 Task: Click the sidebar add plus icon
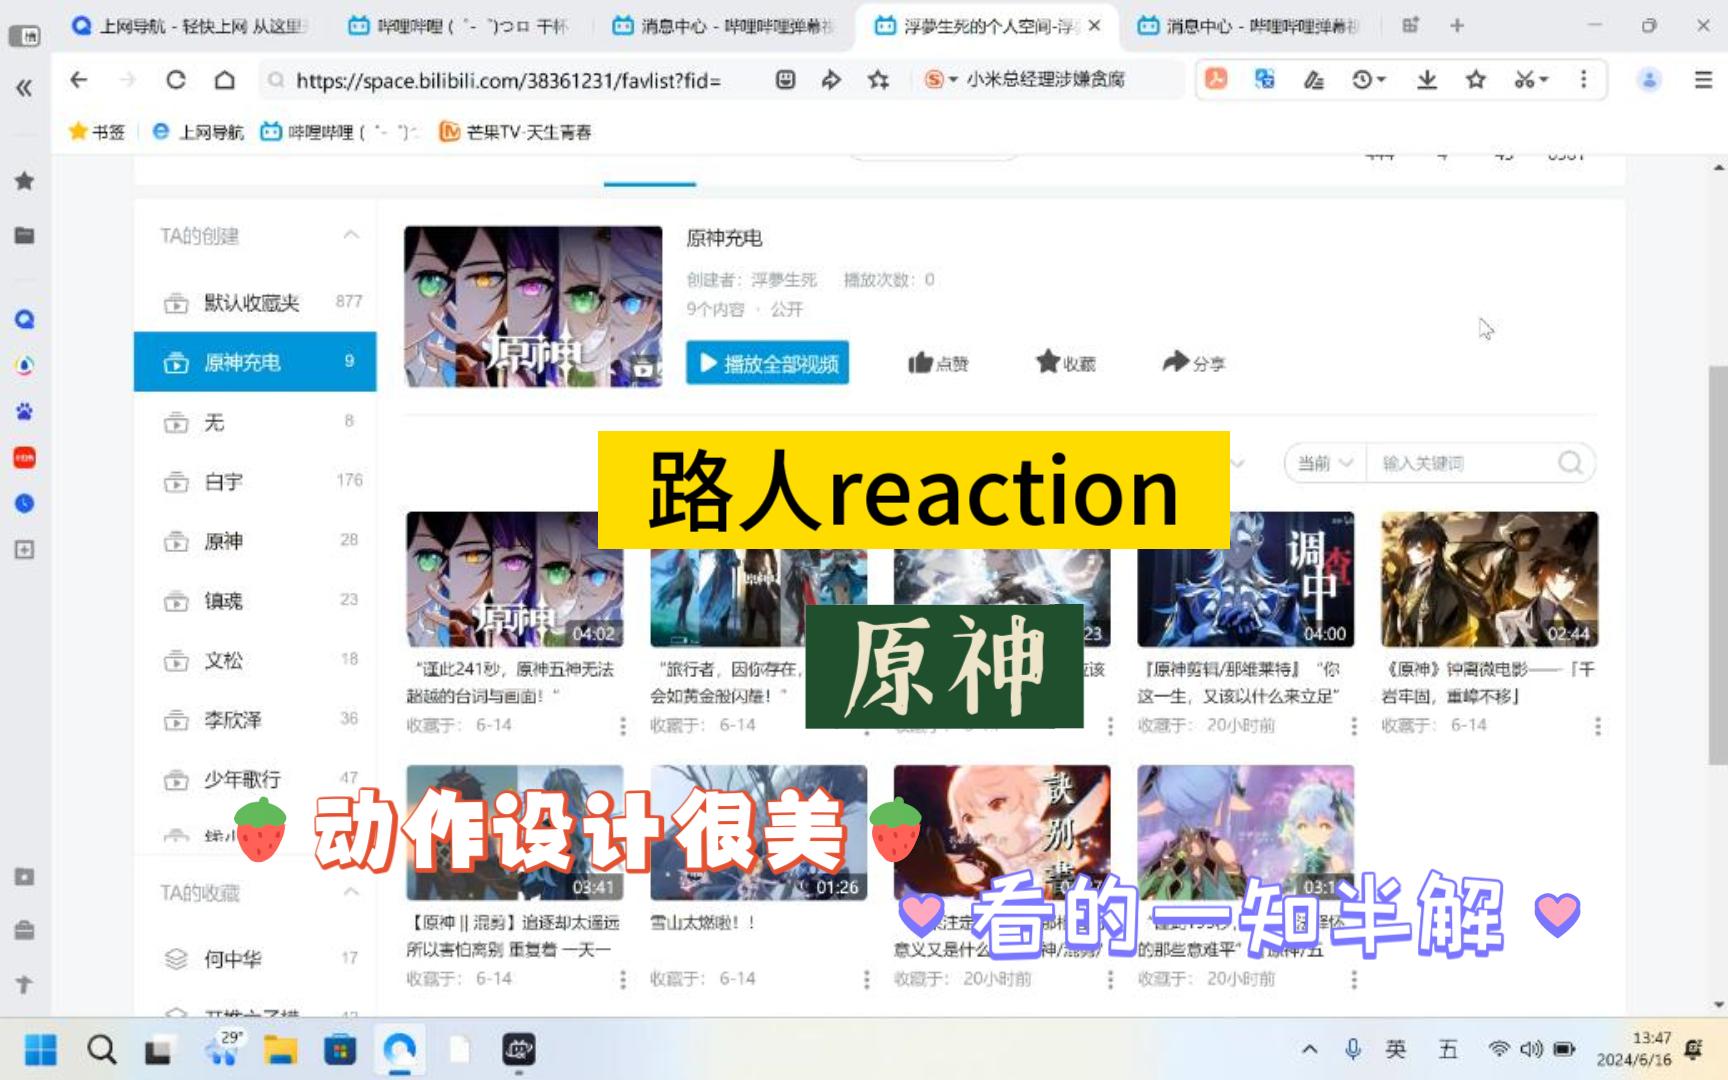click(24, 549)
